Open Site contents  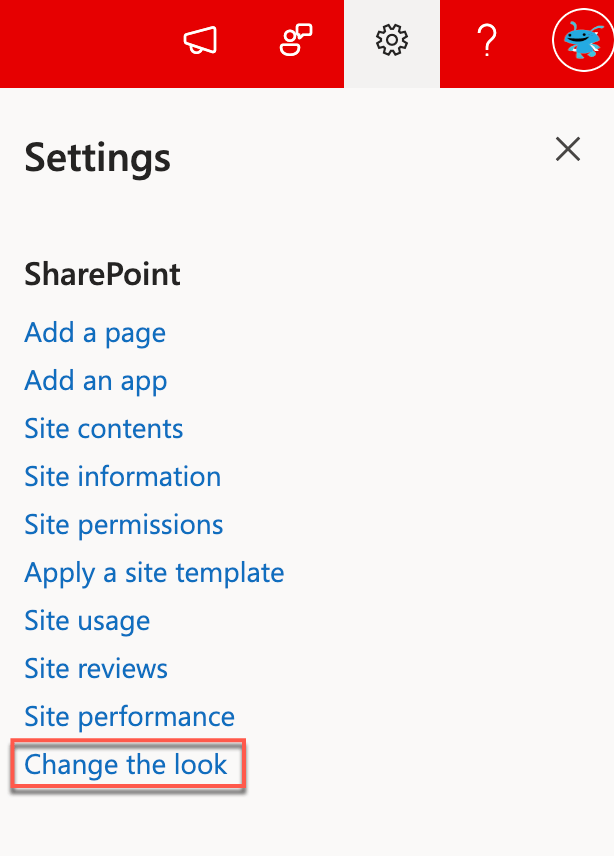point(104,429)
